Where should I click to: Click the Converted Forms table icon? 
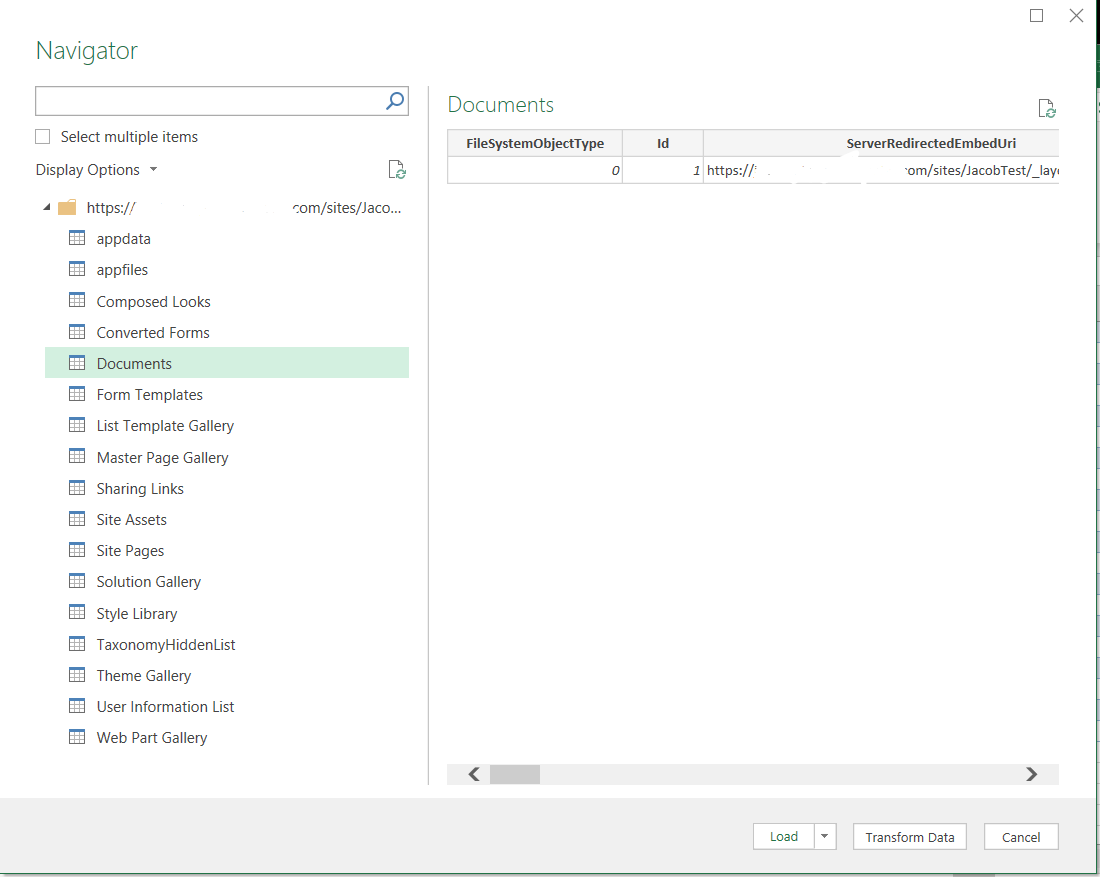[77, 332]
